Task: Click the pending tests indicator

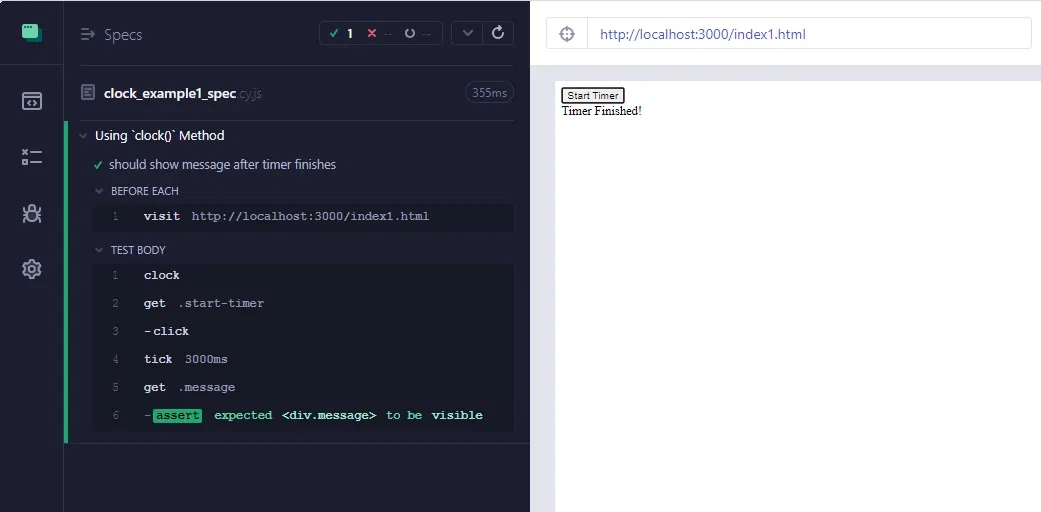Action: (417, 33)
